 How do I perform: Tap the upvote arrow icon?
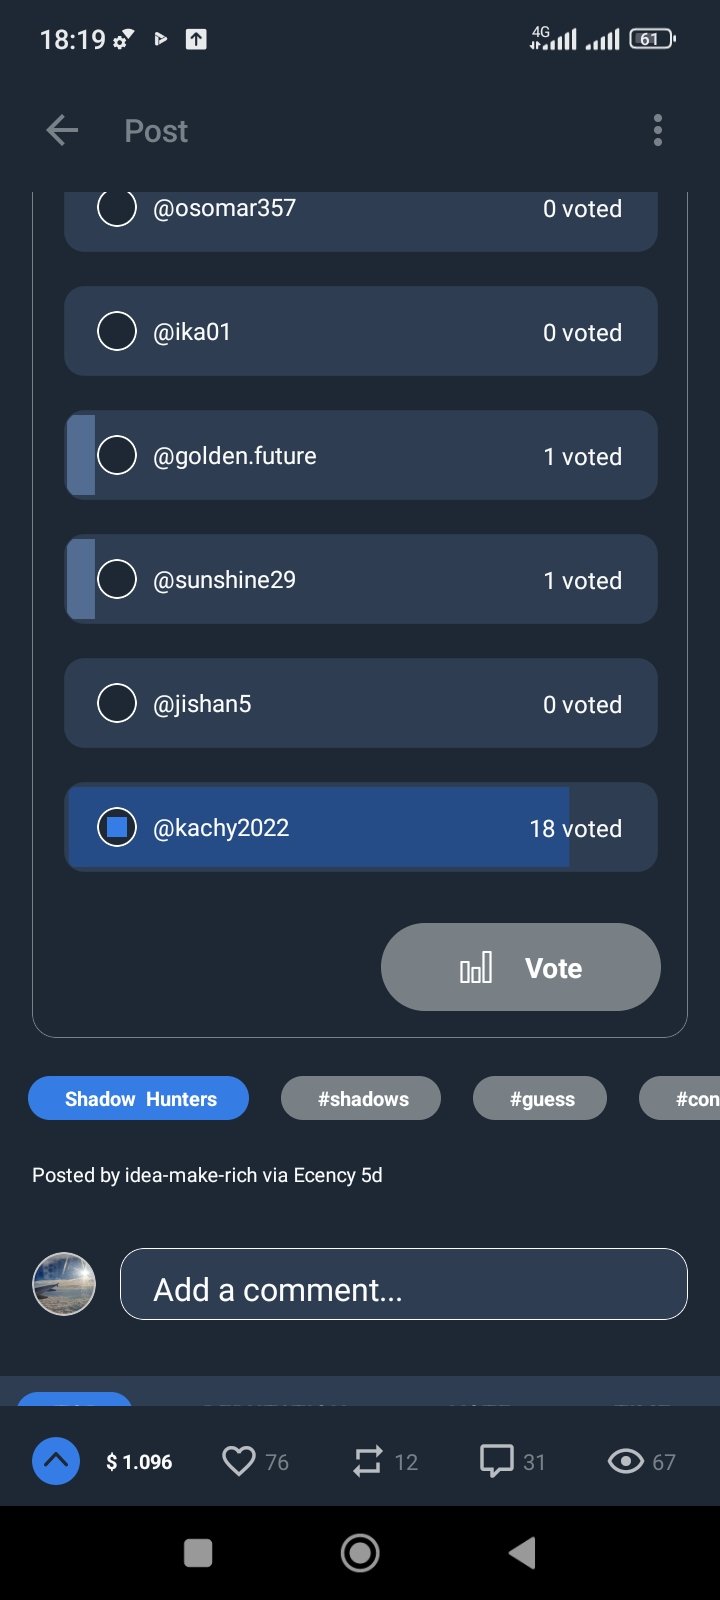click(56, 1461)
